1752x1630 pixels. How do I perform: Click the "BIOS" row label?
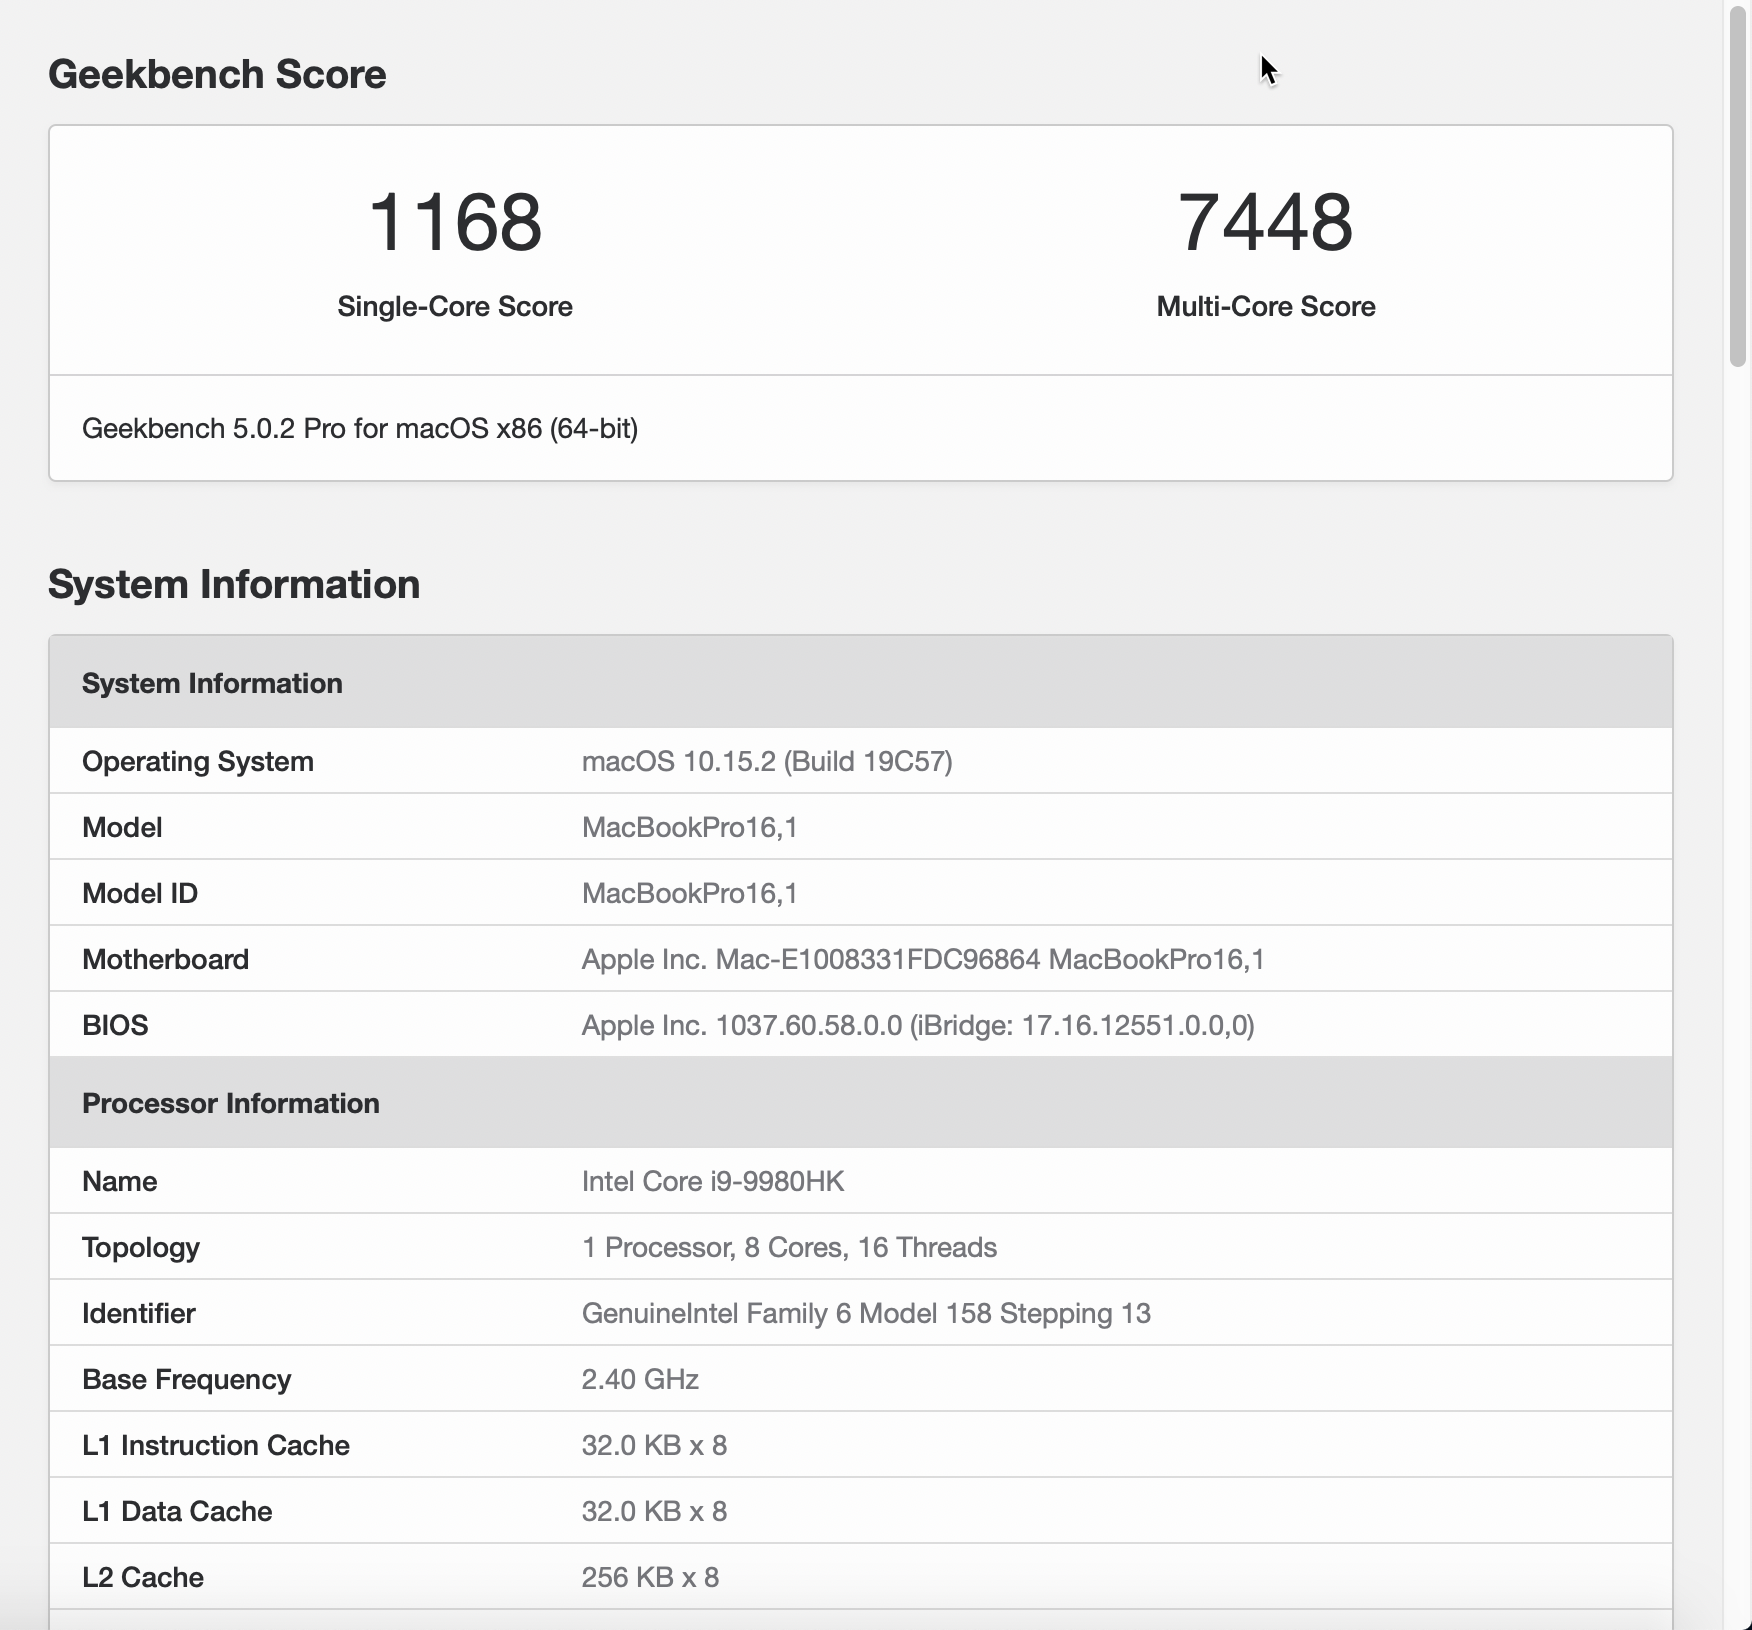pos(115,1026)
